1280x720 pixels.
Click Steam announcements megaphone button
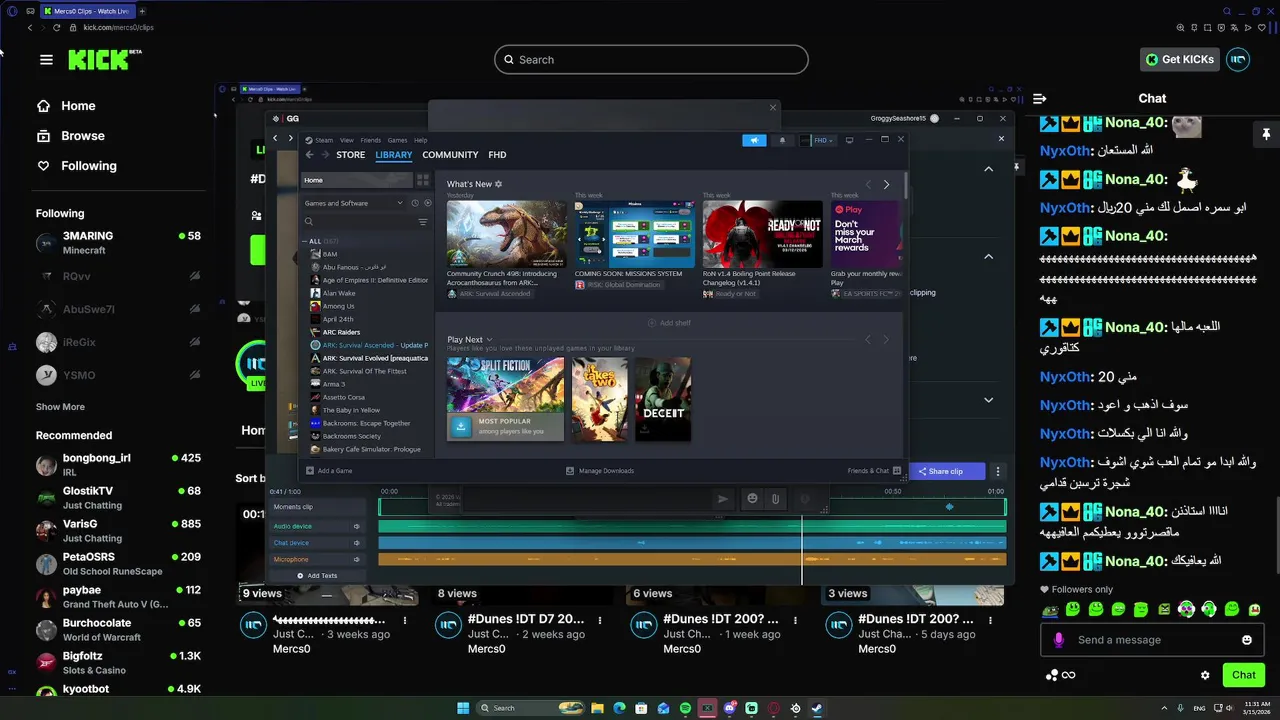(754, 140)
